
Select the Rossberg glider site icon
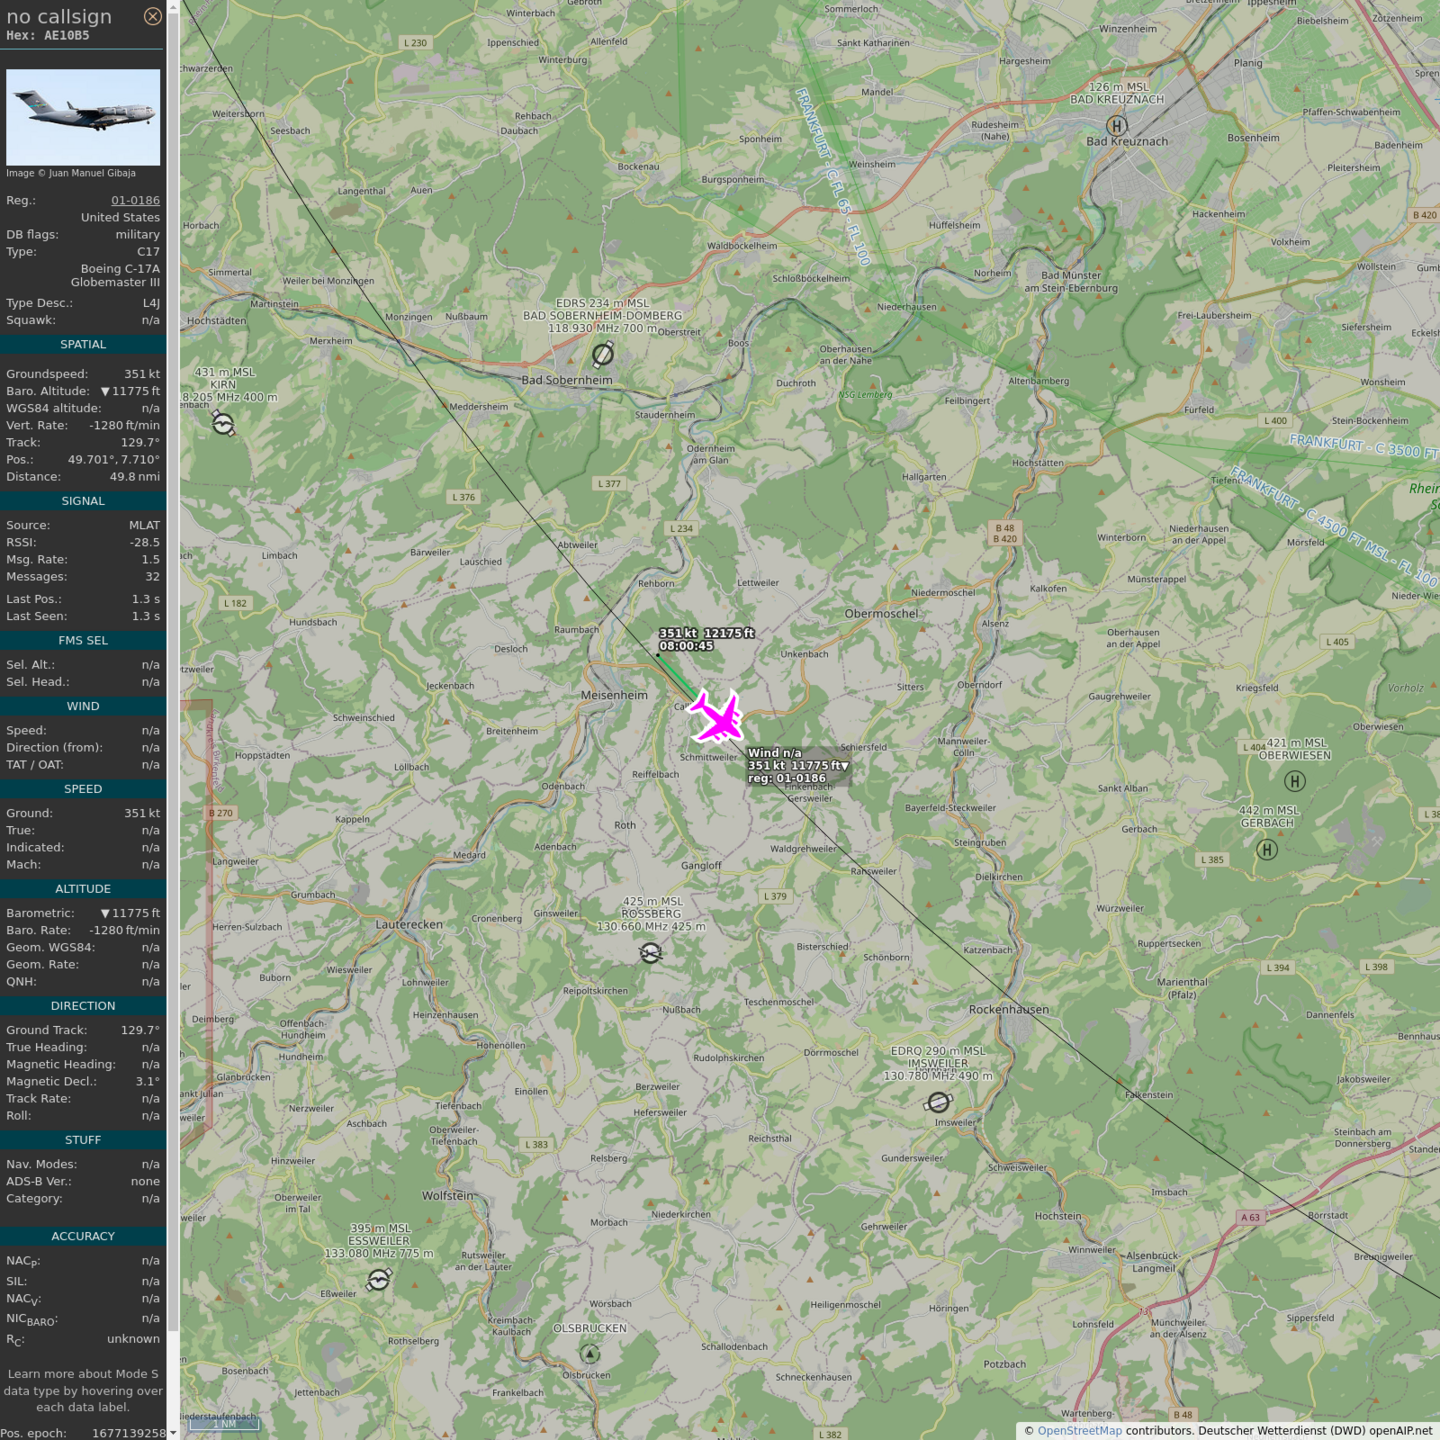click(x=650, y=953)
